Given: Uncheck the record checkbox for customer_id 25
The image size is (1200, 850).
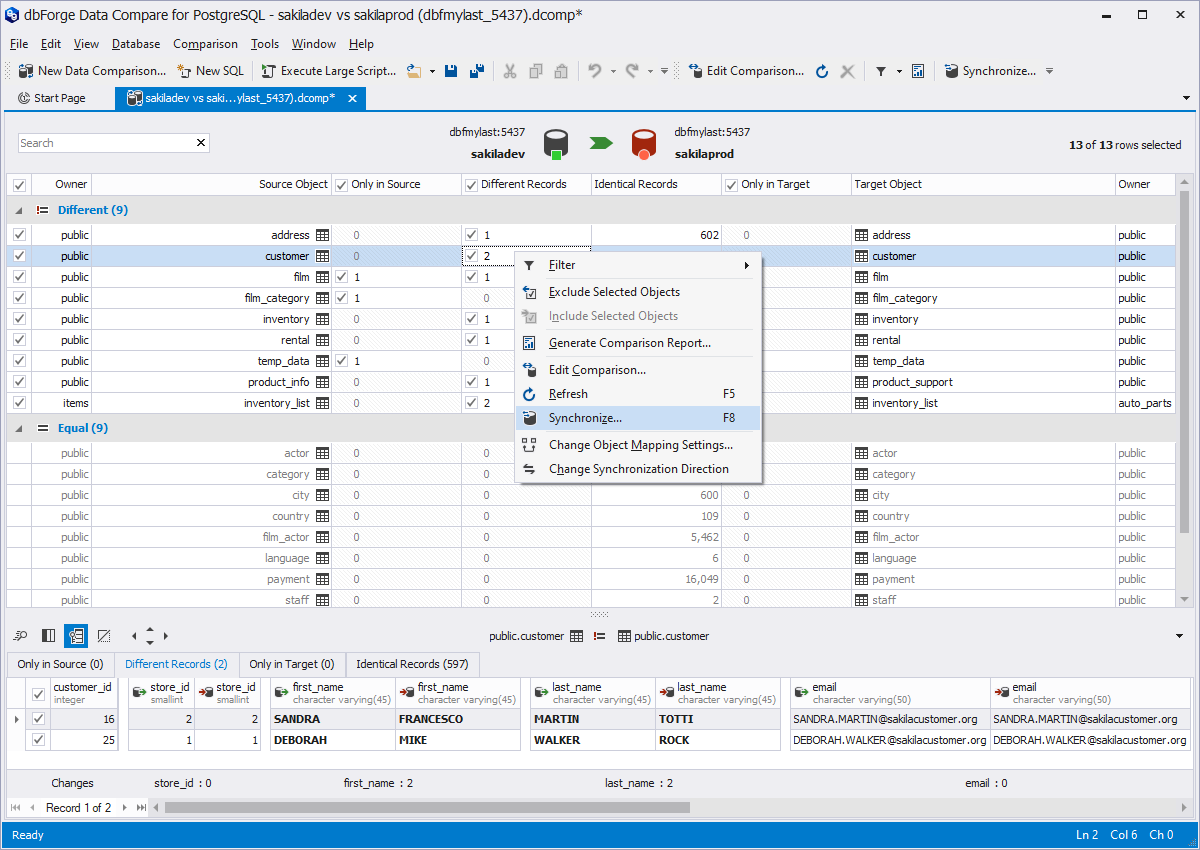Looking at the screenshot, I should 39,740.
